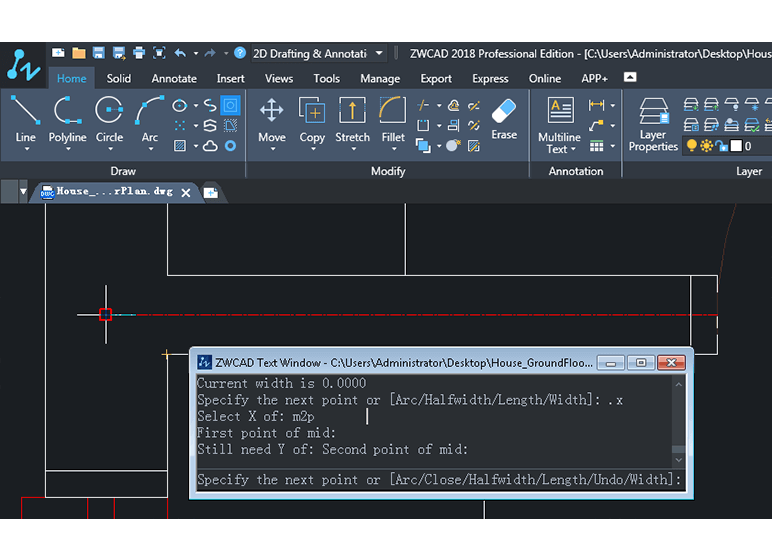
Task: Click the Undo arrow icon
Action: coord(180,53)
